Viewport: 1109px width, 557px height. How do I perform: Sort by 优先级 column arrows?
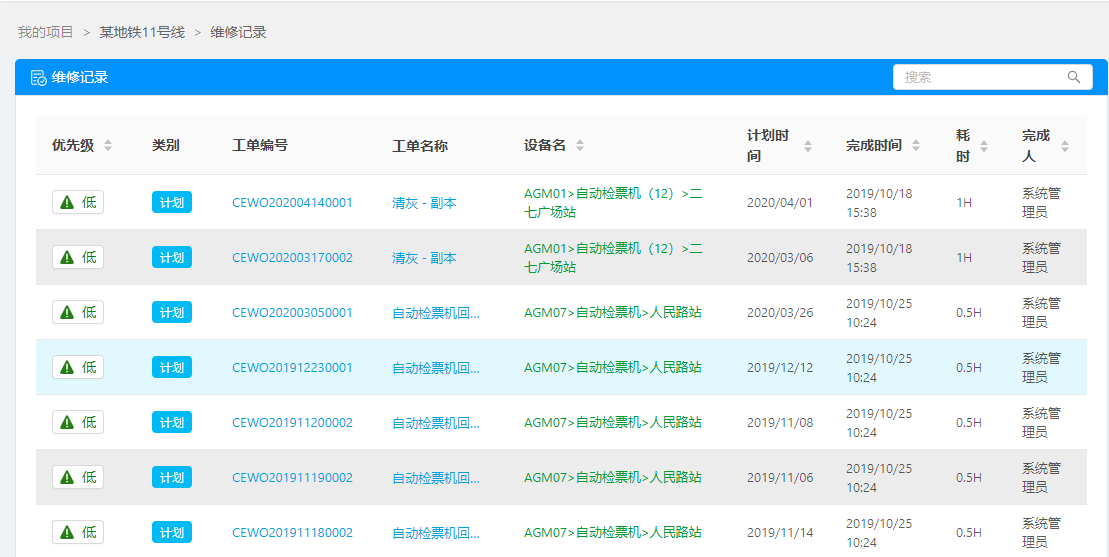[x=108, y=146]
